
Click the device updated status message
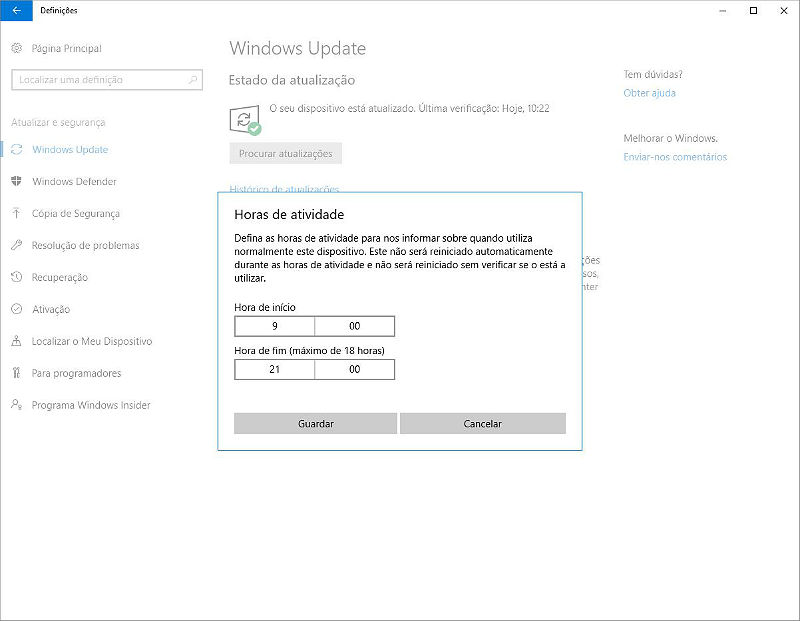coord(409,108)
